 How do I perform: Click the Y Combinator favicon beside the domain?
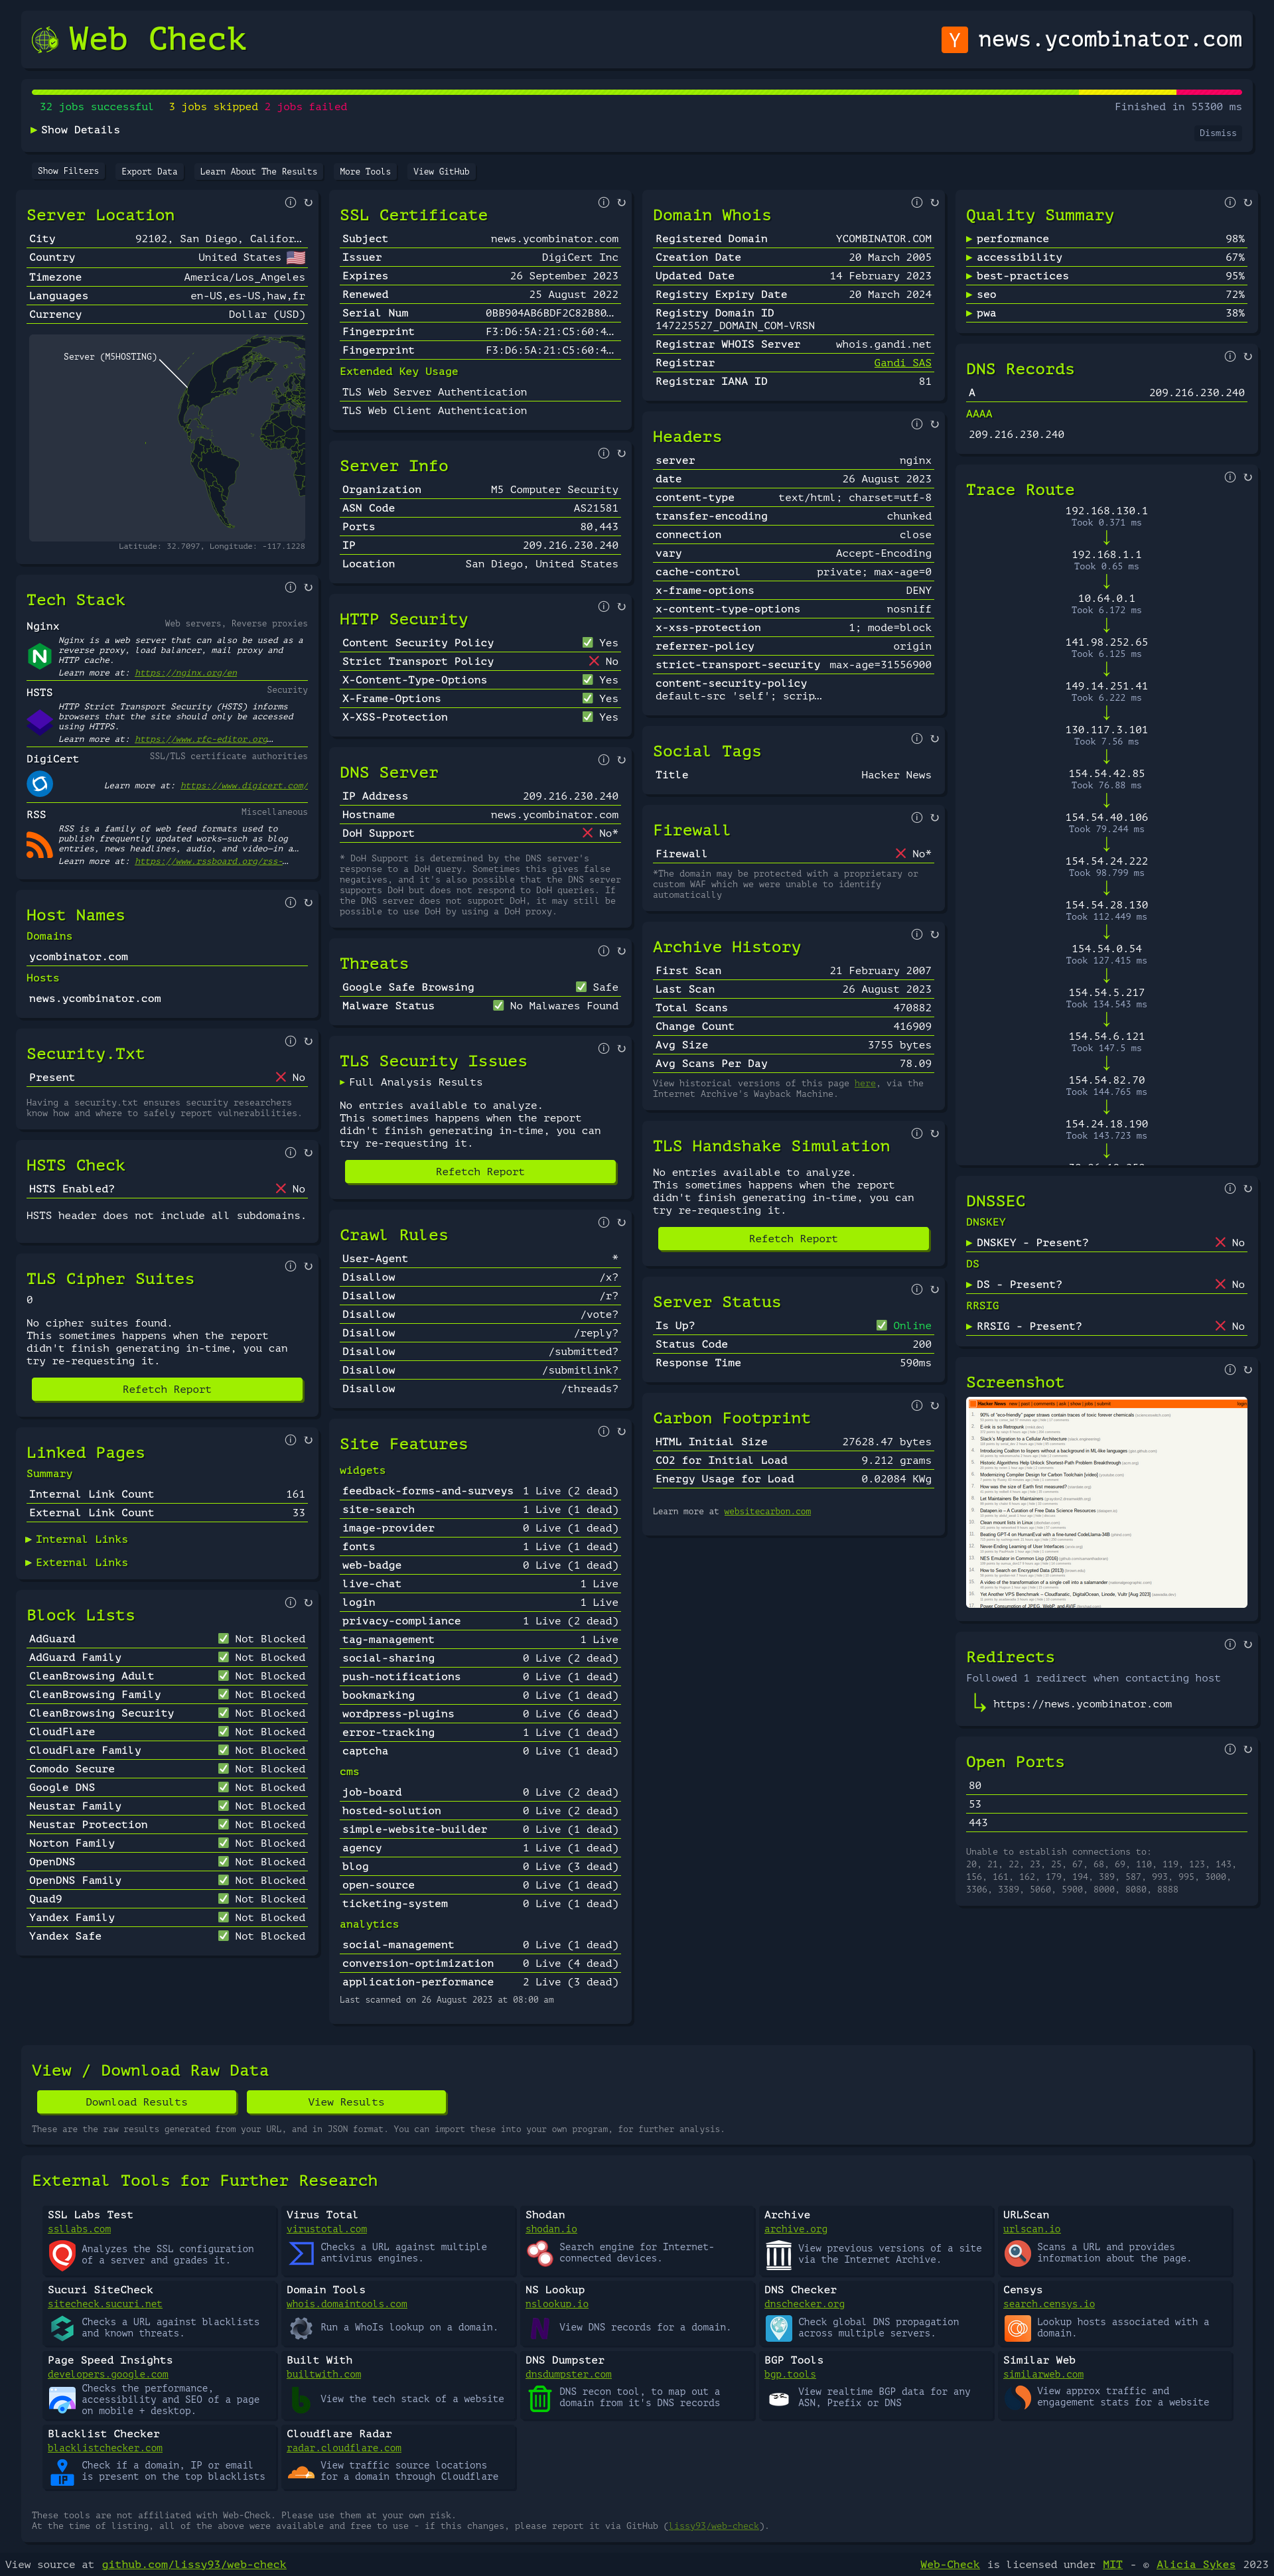pyautogui.click(x=954, y=40)
